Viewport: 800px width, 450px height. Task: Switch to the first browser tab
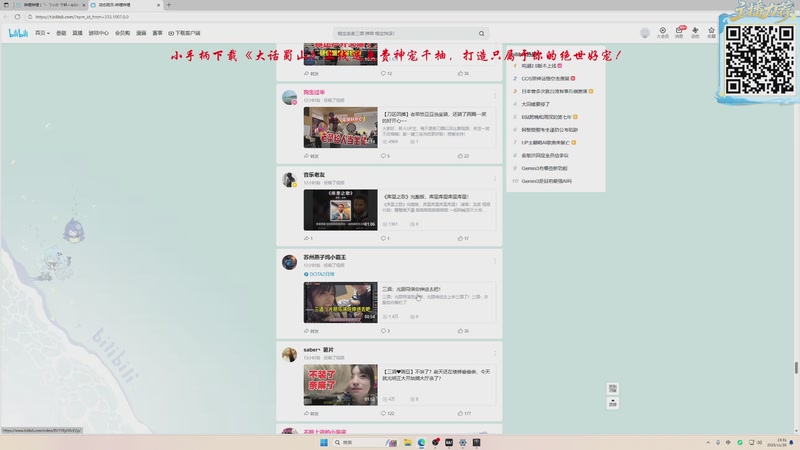coord(50,5)
